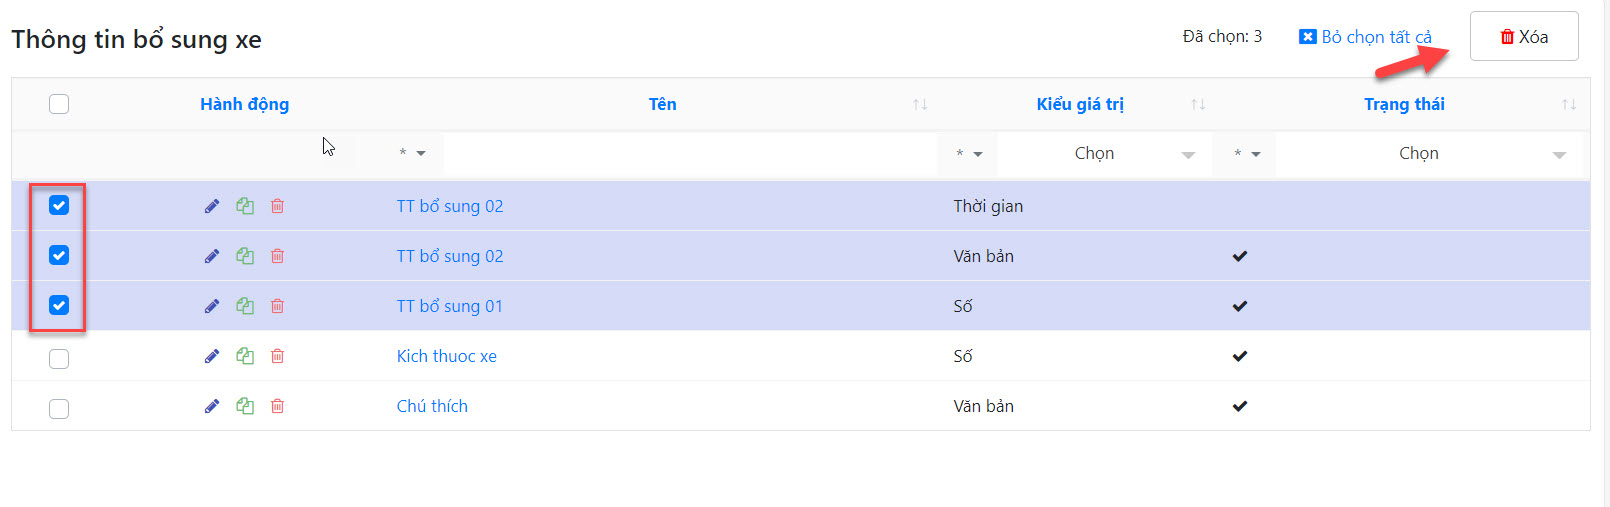Check the Kich thuoc xe row checkbox

click(x=59, y=358)
